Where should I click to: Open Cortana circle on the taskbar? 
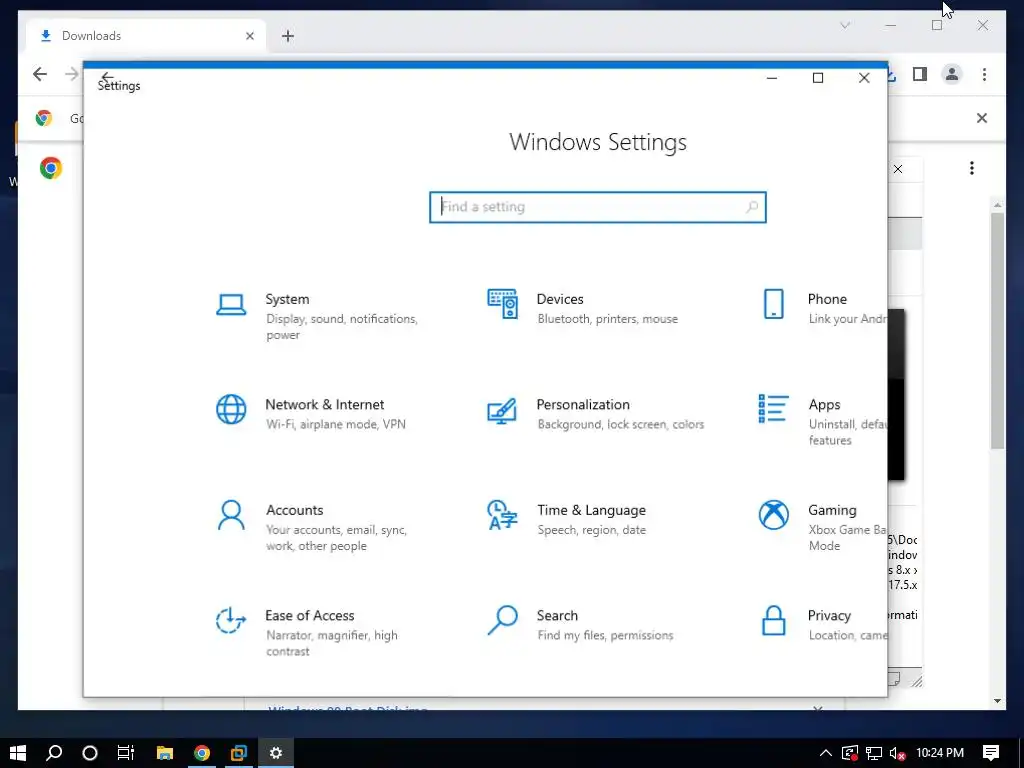(90, 753)
